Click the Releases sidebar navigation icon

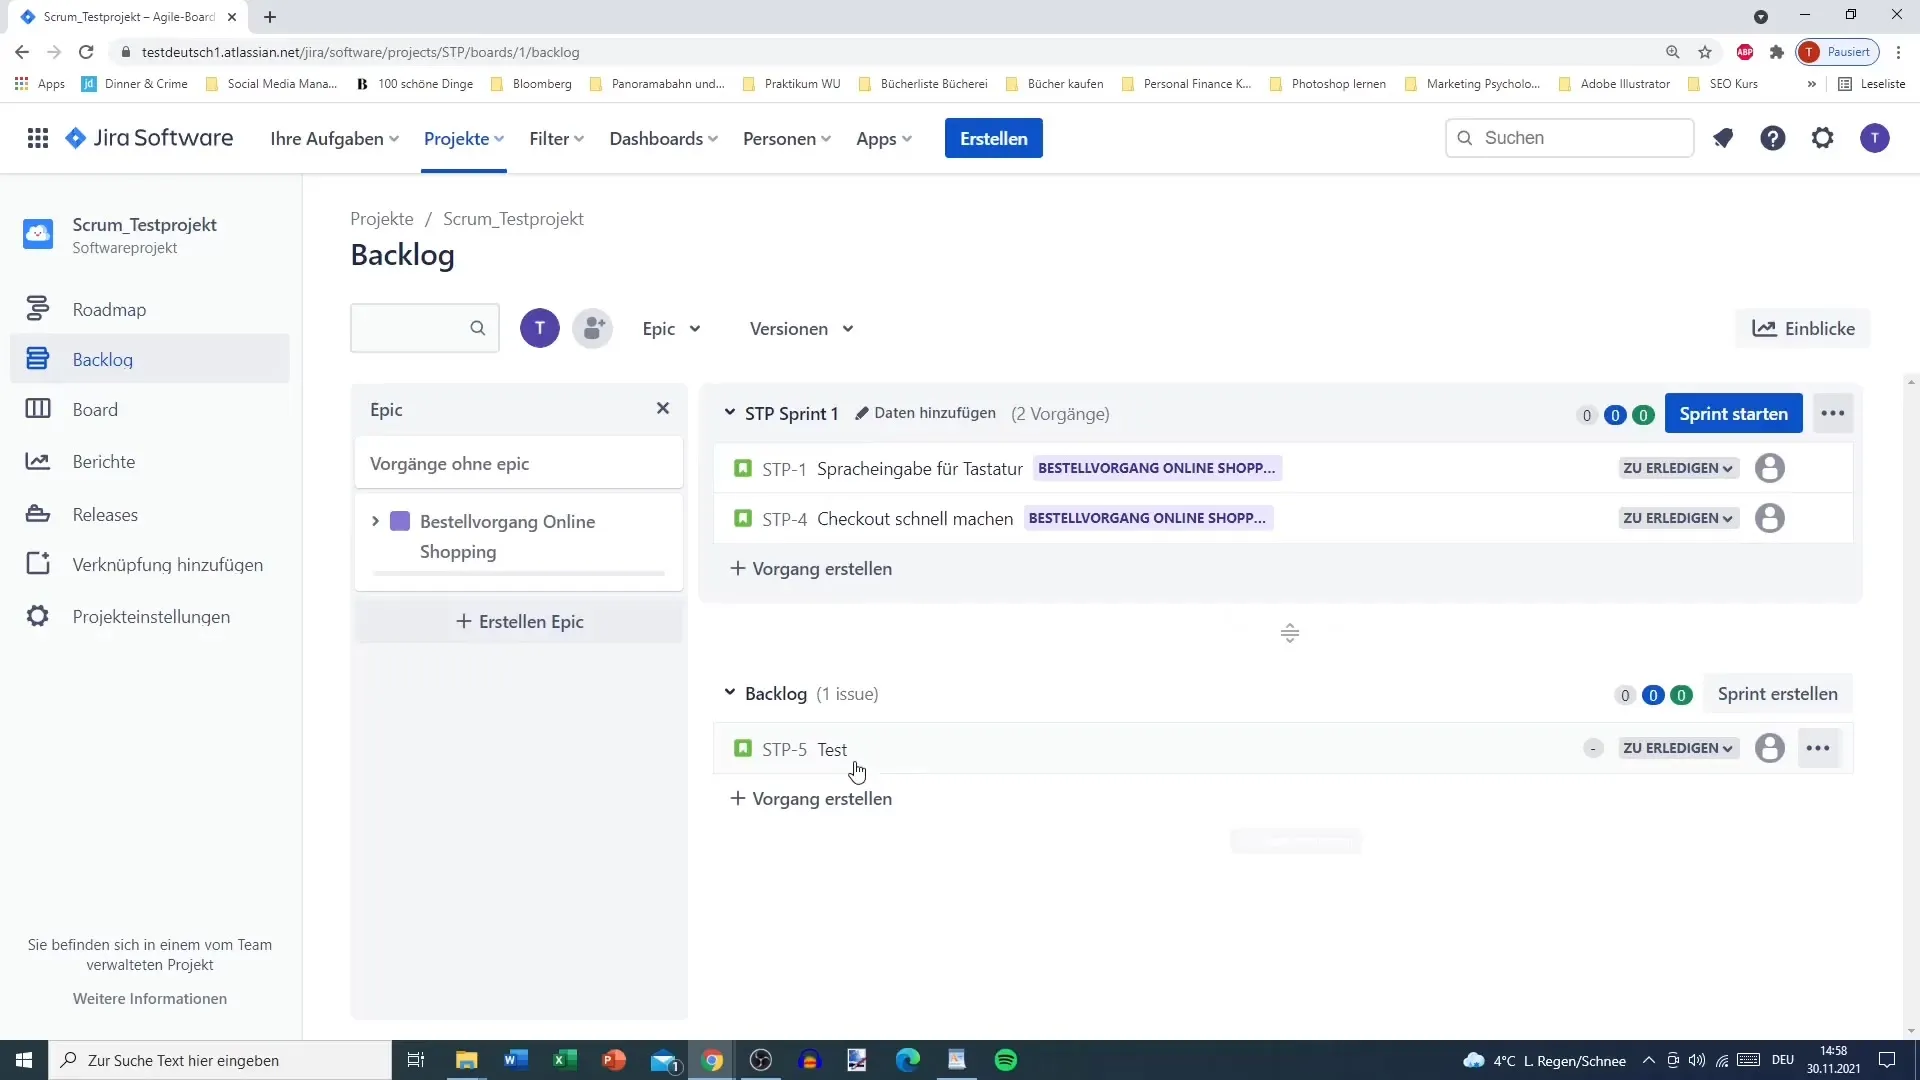pyautogui.click(x=37, y=513)
